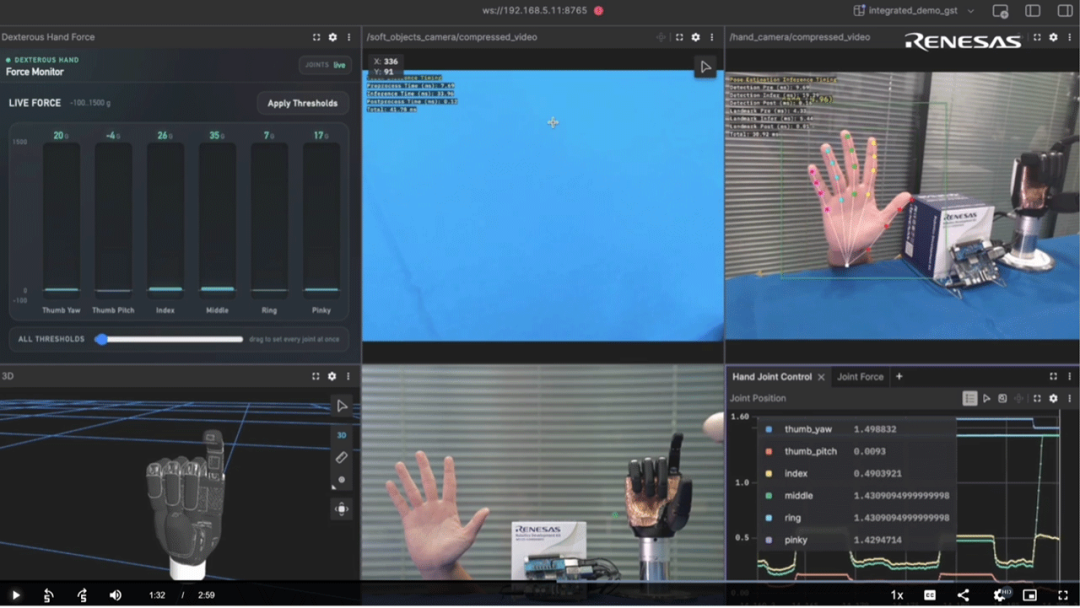Toggle the right sidebar from the top bar

pos(1065,11)
